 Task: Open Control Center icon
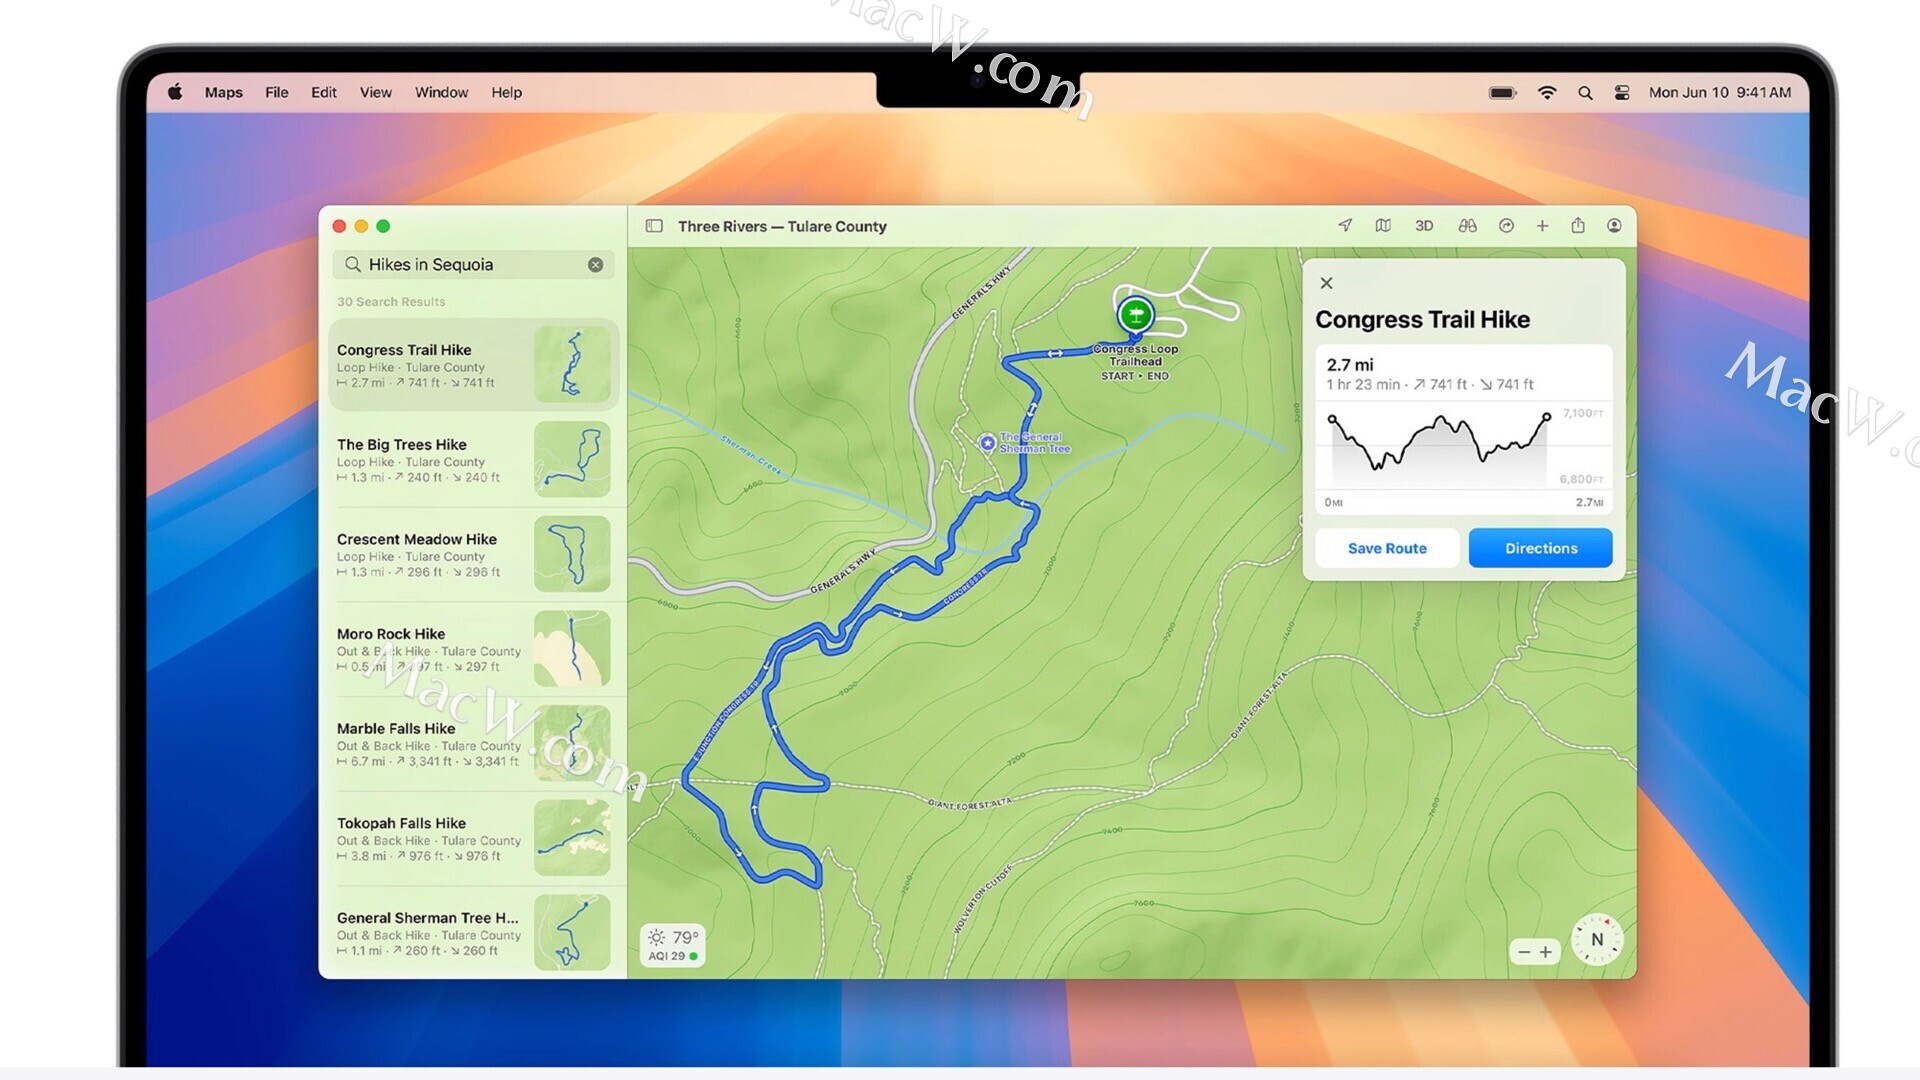1622,92
